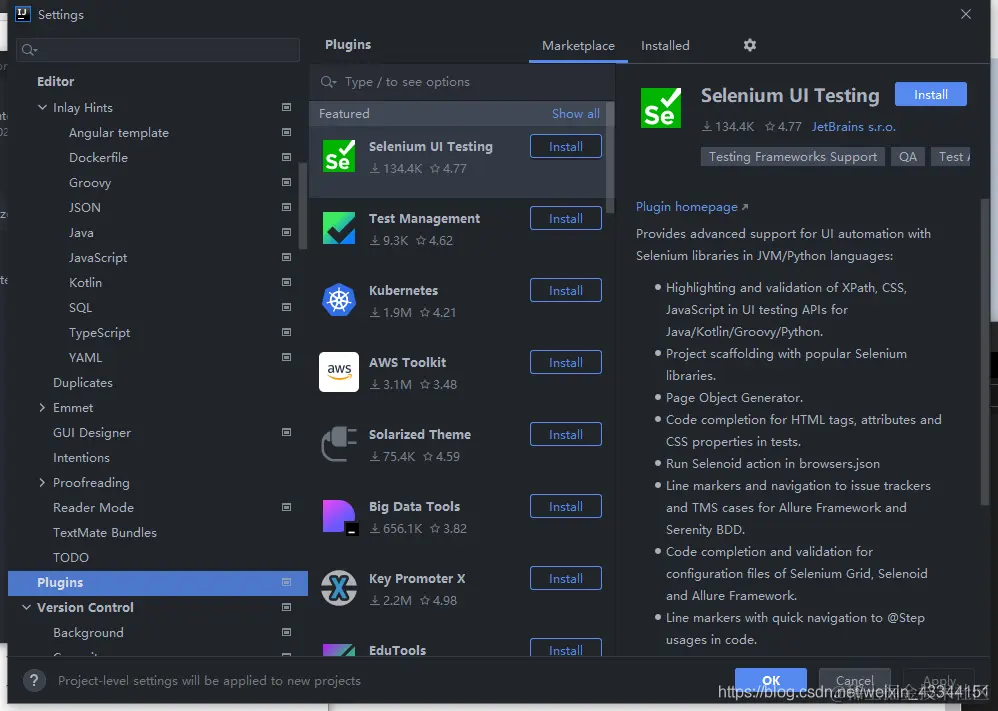The image size is (998, 711).
Task: Focus the settings search field
Action: (x=158, y=50)
